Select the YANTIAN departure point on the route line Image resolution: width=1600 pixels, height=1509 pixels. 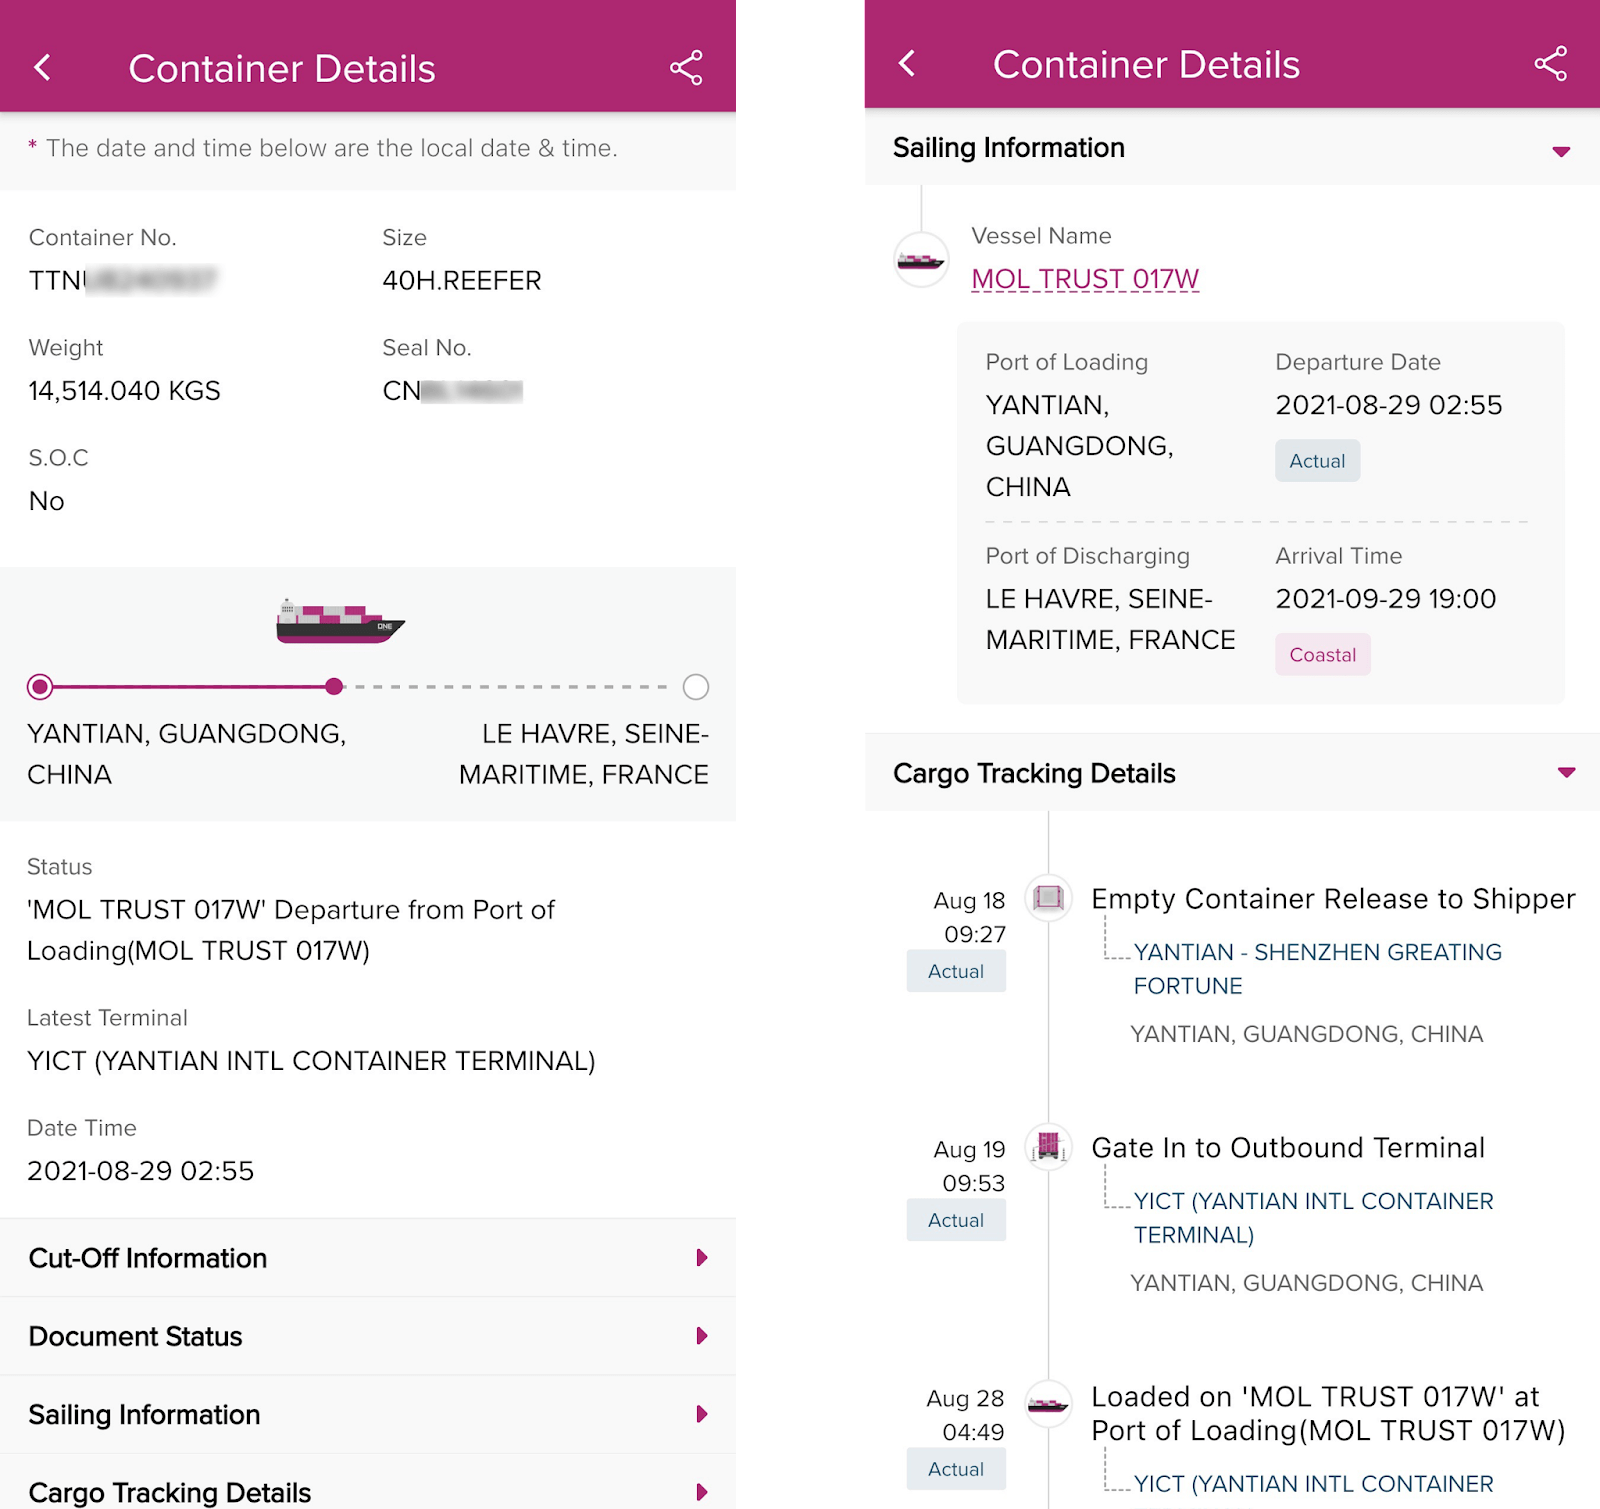(40, 687)
